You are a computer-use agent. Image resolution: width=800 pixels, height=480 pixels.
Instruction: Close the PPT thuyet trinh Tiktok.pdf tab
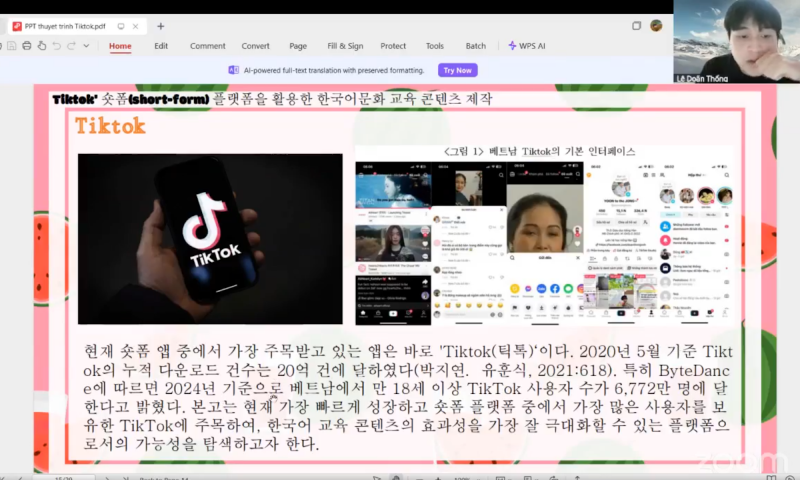[135, 26]
